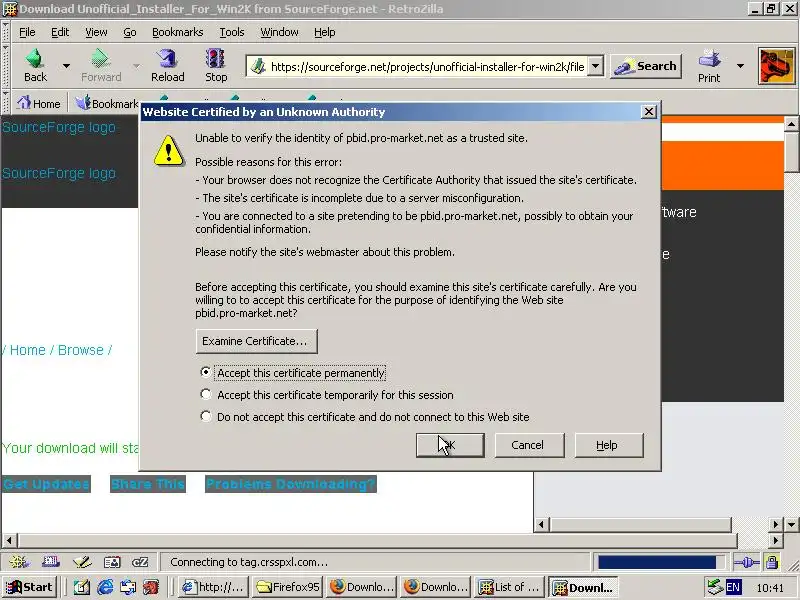Collapse the menu bar toolbar grippy
The width and height of the screenshot is (800, 600).
click(6, 32)
